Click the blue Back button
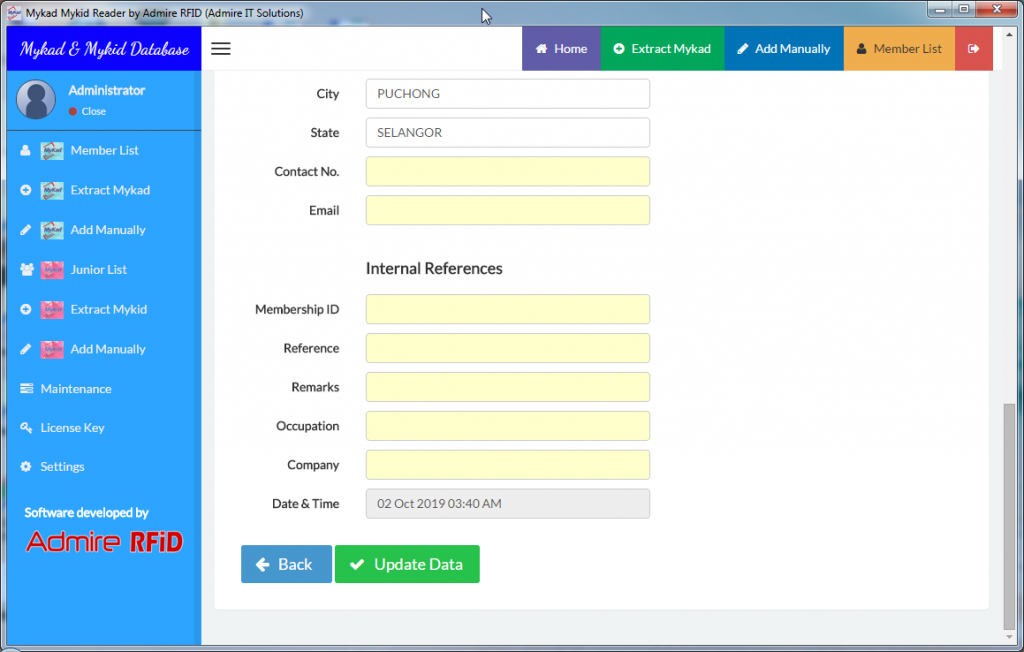This screenshot has width=1024, height=652. pyautogui.click(x=285, y=564)
